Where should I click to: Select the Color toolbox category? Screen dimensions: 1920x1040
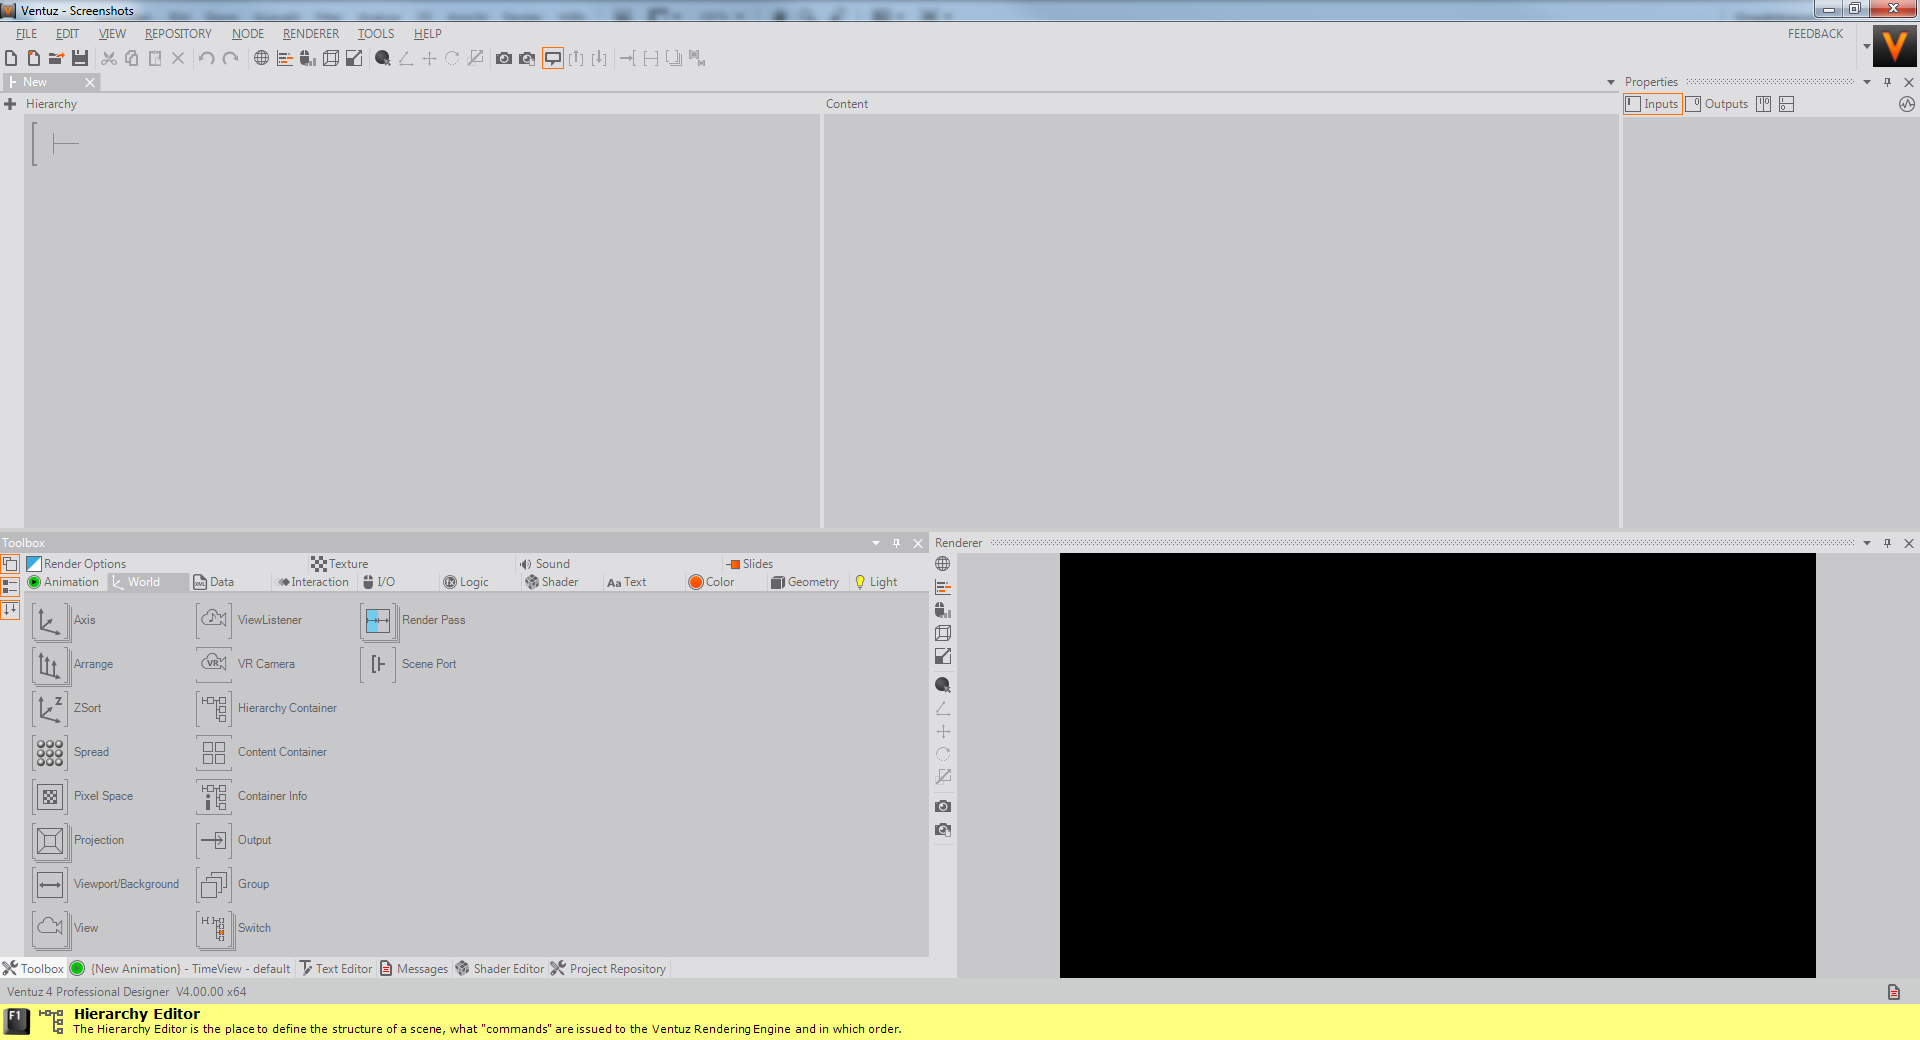(x=711, y=582)
